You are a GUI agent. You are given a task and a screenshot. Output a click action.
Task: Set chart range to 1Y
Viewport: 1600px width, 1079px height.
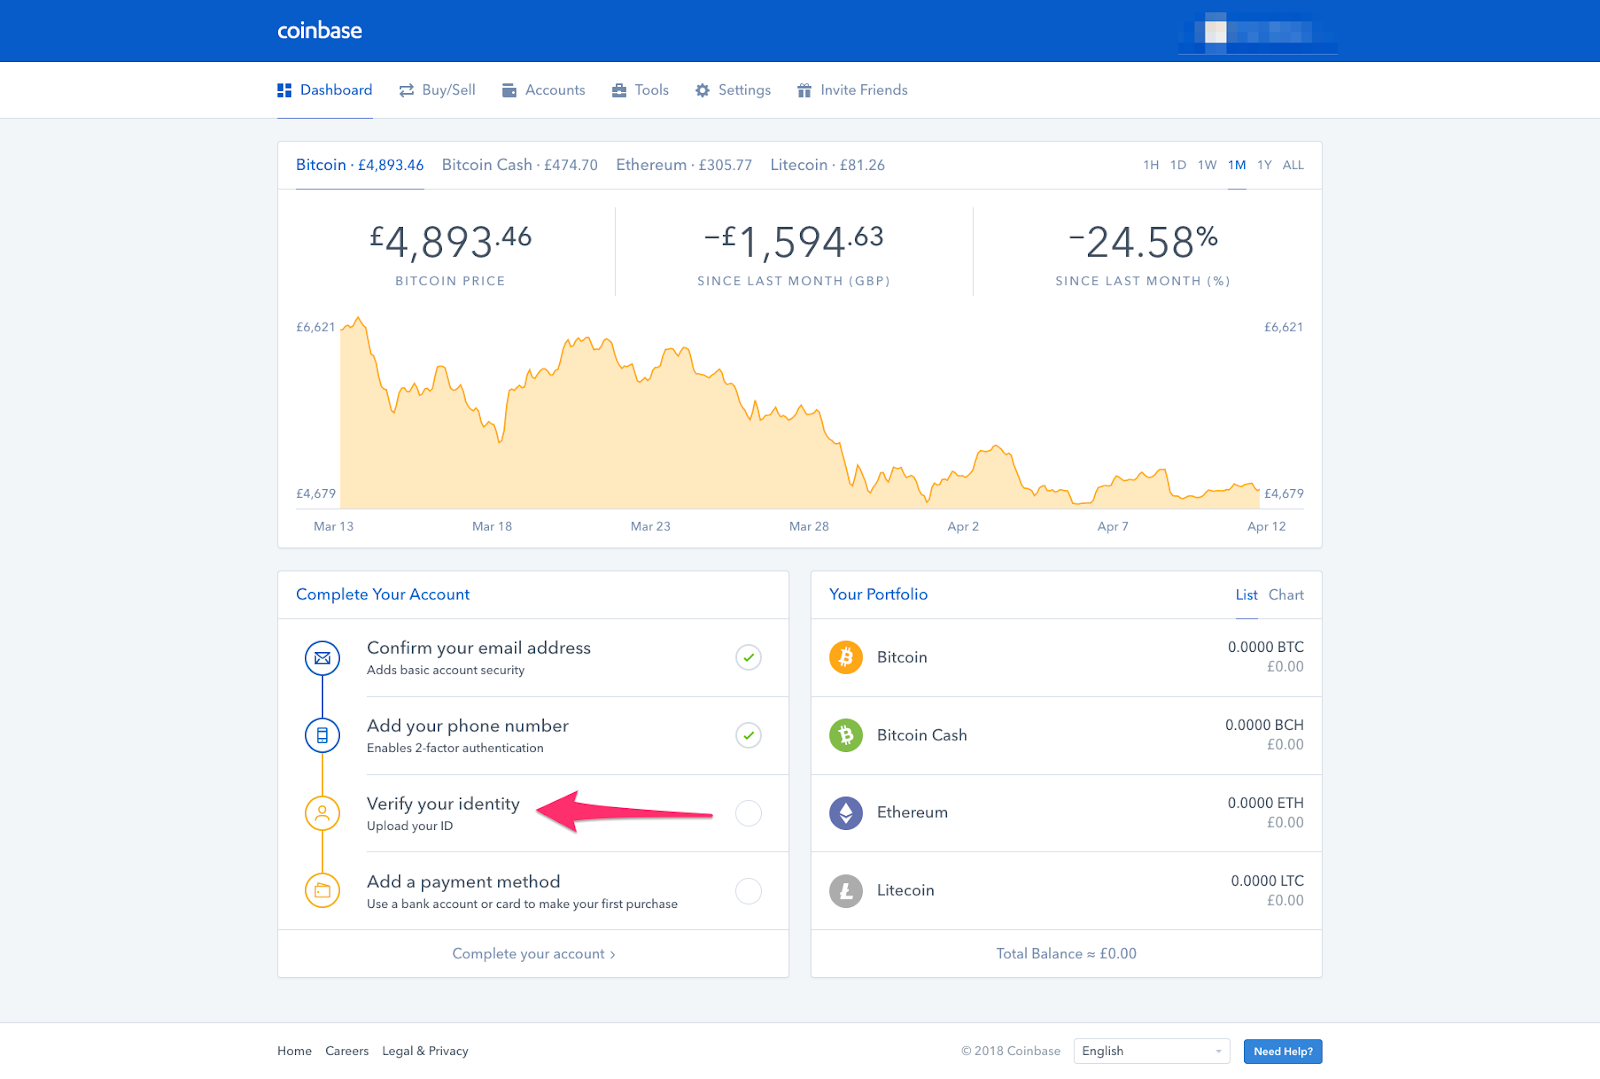[1264, 165]
